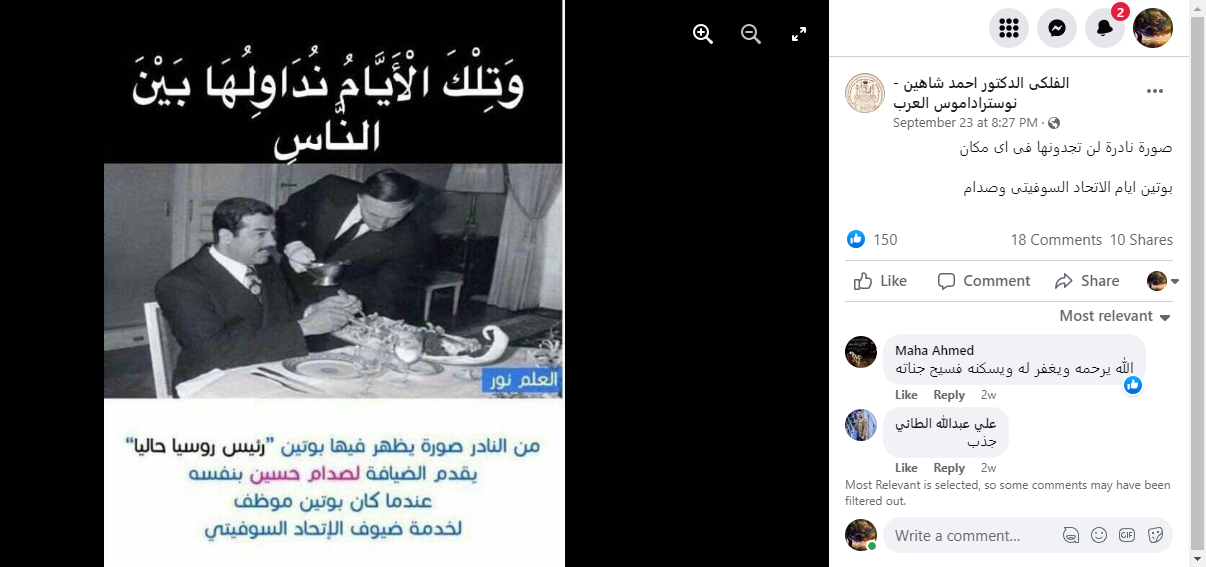Open the Facebook menu grid icon
This screenshot has height=567, width=1206.
tap(1009, 28)
